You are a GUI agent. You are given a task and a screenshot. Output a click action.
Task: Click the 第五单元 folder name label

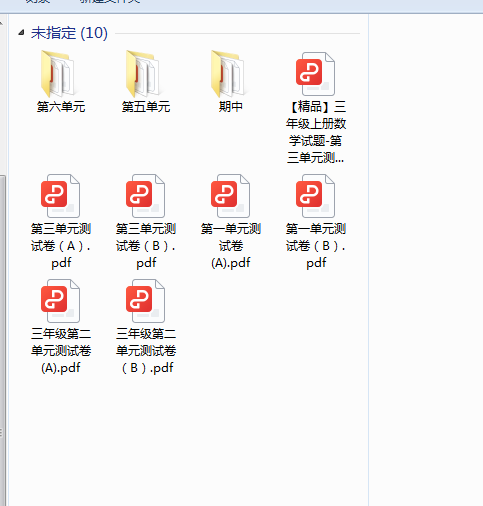click(x=146, y=107)
